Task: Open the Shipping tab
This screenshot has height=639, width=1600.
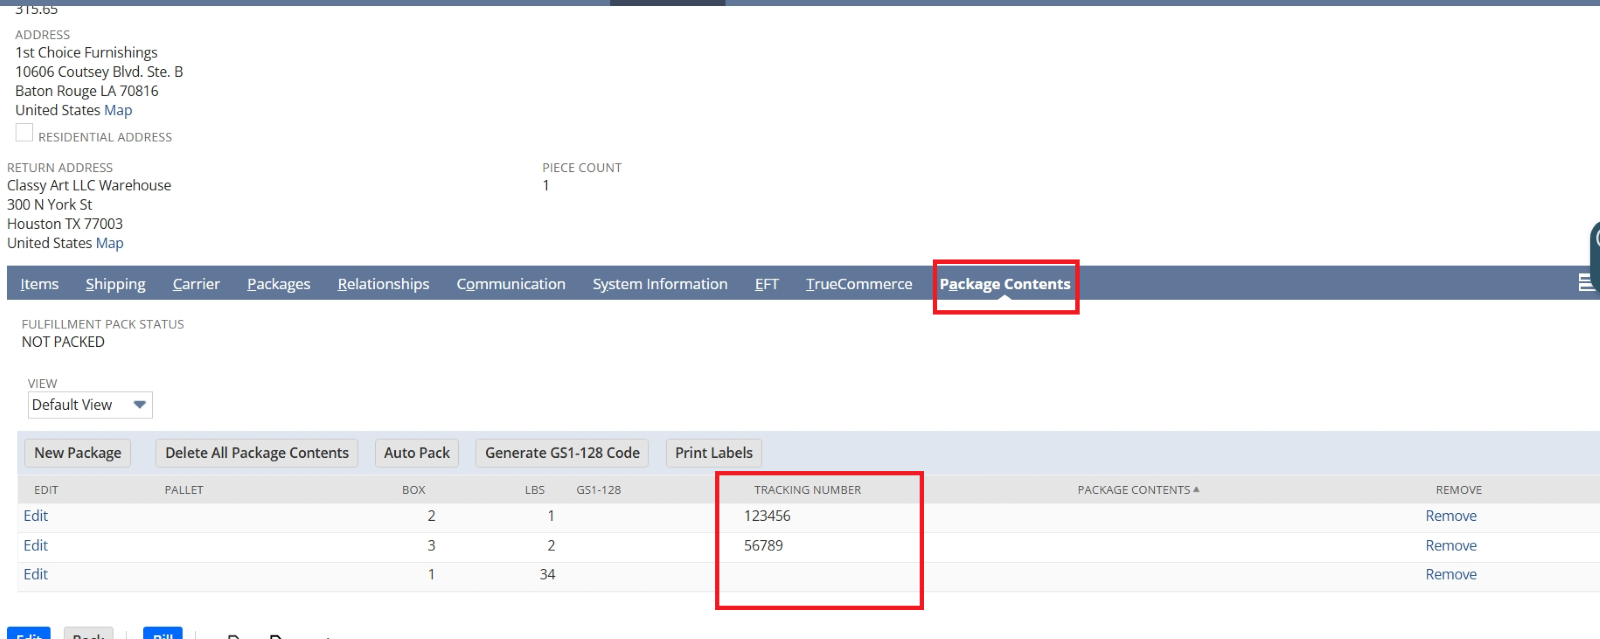Action: pos(115,284)
